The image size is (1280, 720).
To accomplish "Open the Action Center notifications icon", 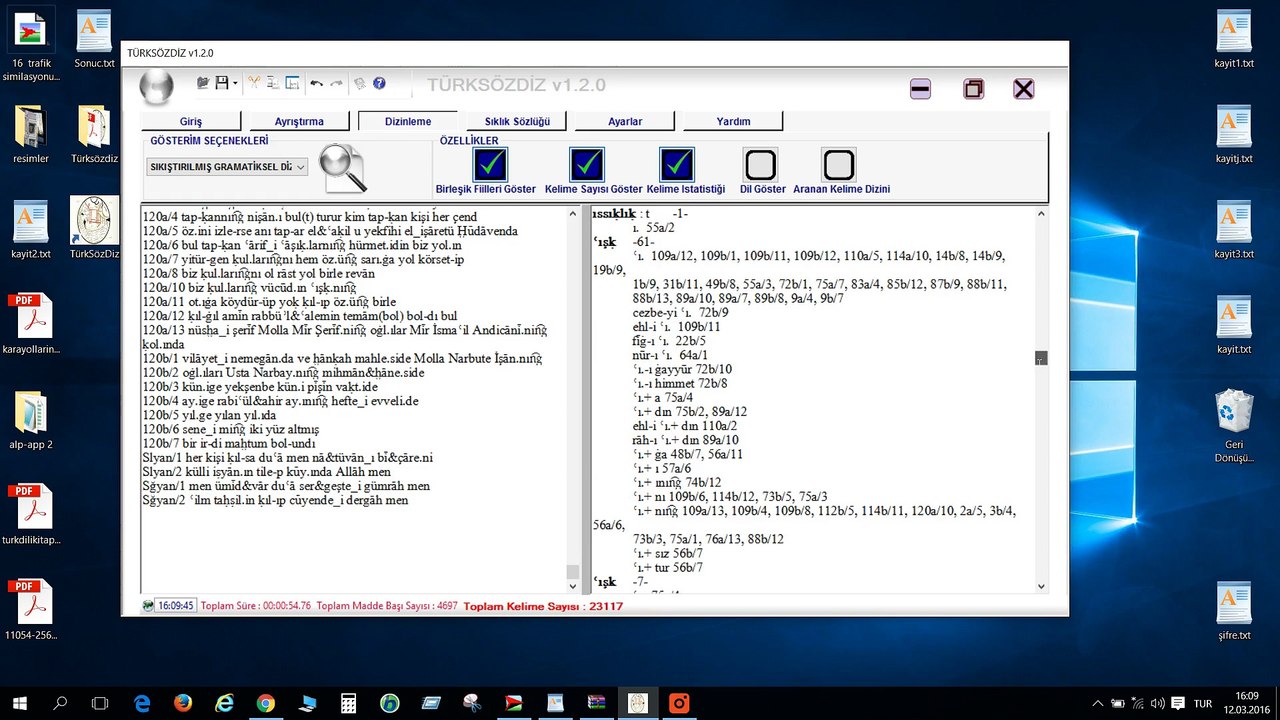I will [x=1178, y=704].
